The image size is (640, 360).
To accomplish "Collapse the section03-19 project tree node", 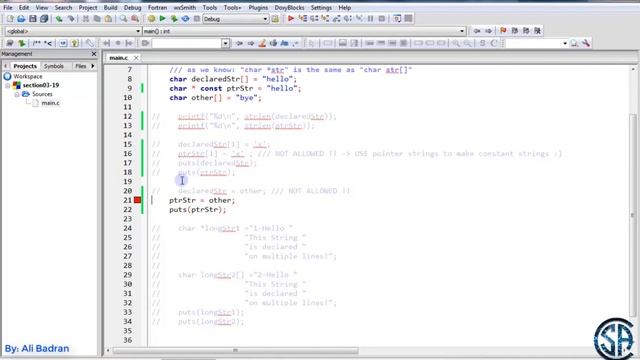I will [x=8, y=85].
